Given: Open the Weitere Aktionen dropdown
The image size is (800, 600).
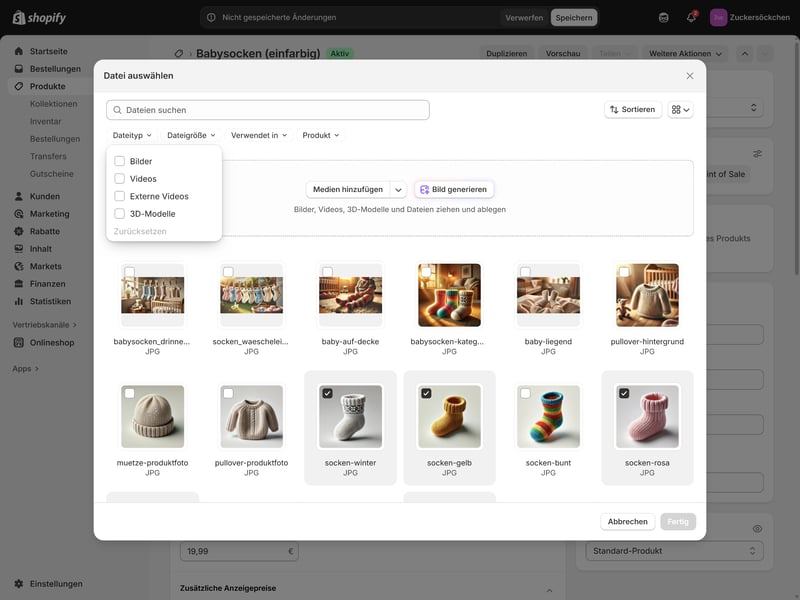Looking at the screenshot, I should 685,54.
